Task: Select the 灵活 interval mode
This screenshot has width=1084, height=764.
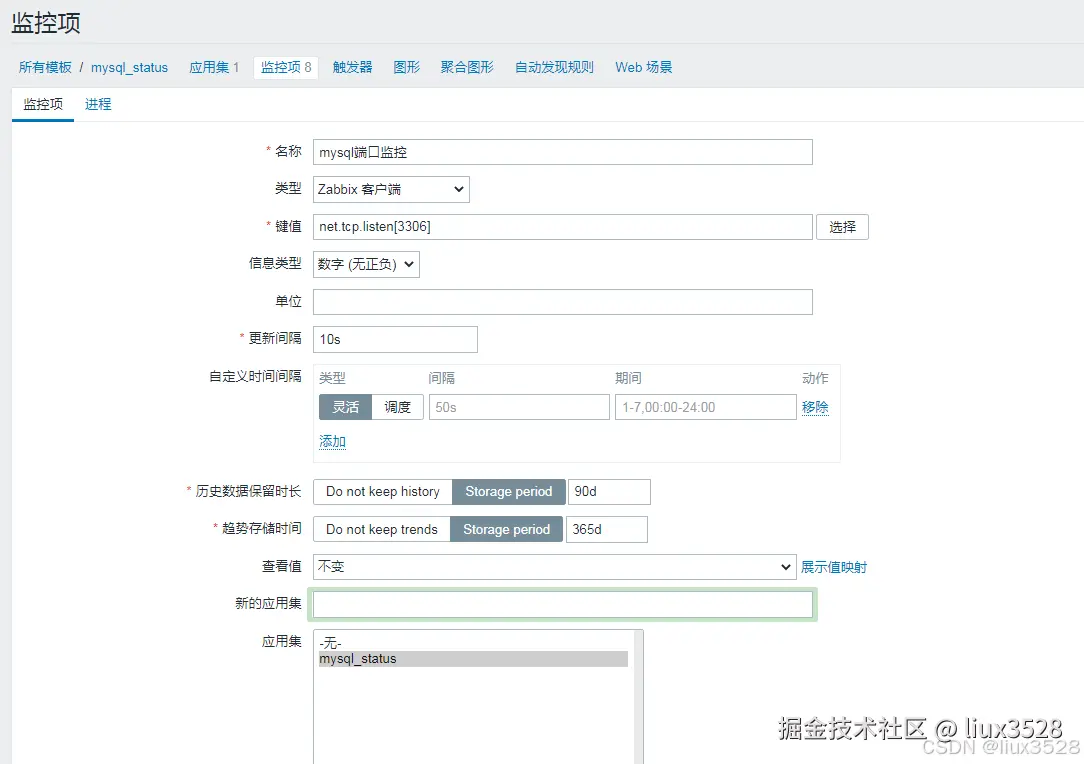Action: [x=344, y=407]
